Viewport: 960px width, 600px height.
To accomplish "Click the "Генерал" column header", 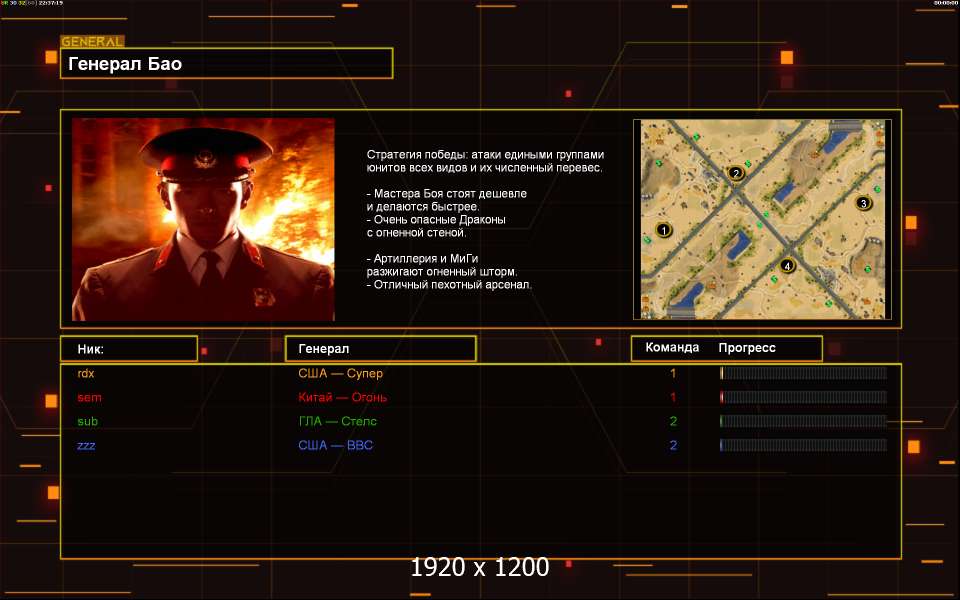I will [x=381, y=349].
